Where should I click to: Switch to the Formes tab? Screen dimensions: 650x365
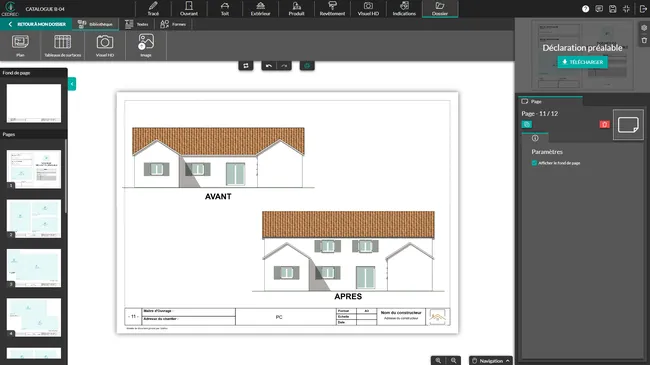(173, 24)
